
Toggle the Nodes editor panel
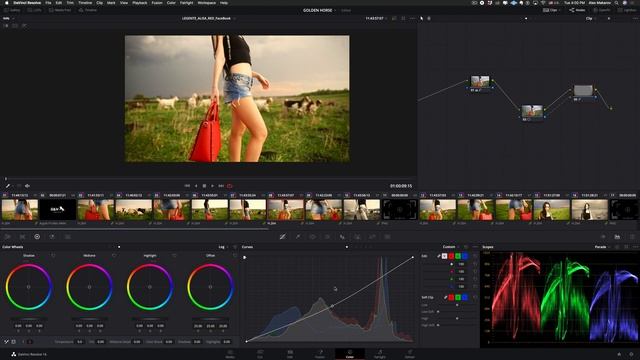(x=577, y=10)
